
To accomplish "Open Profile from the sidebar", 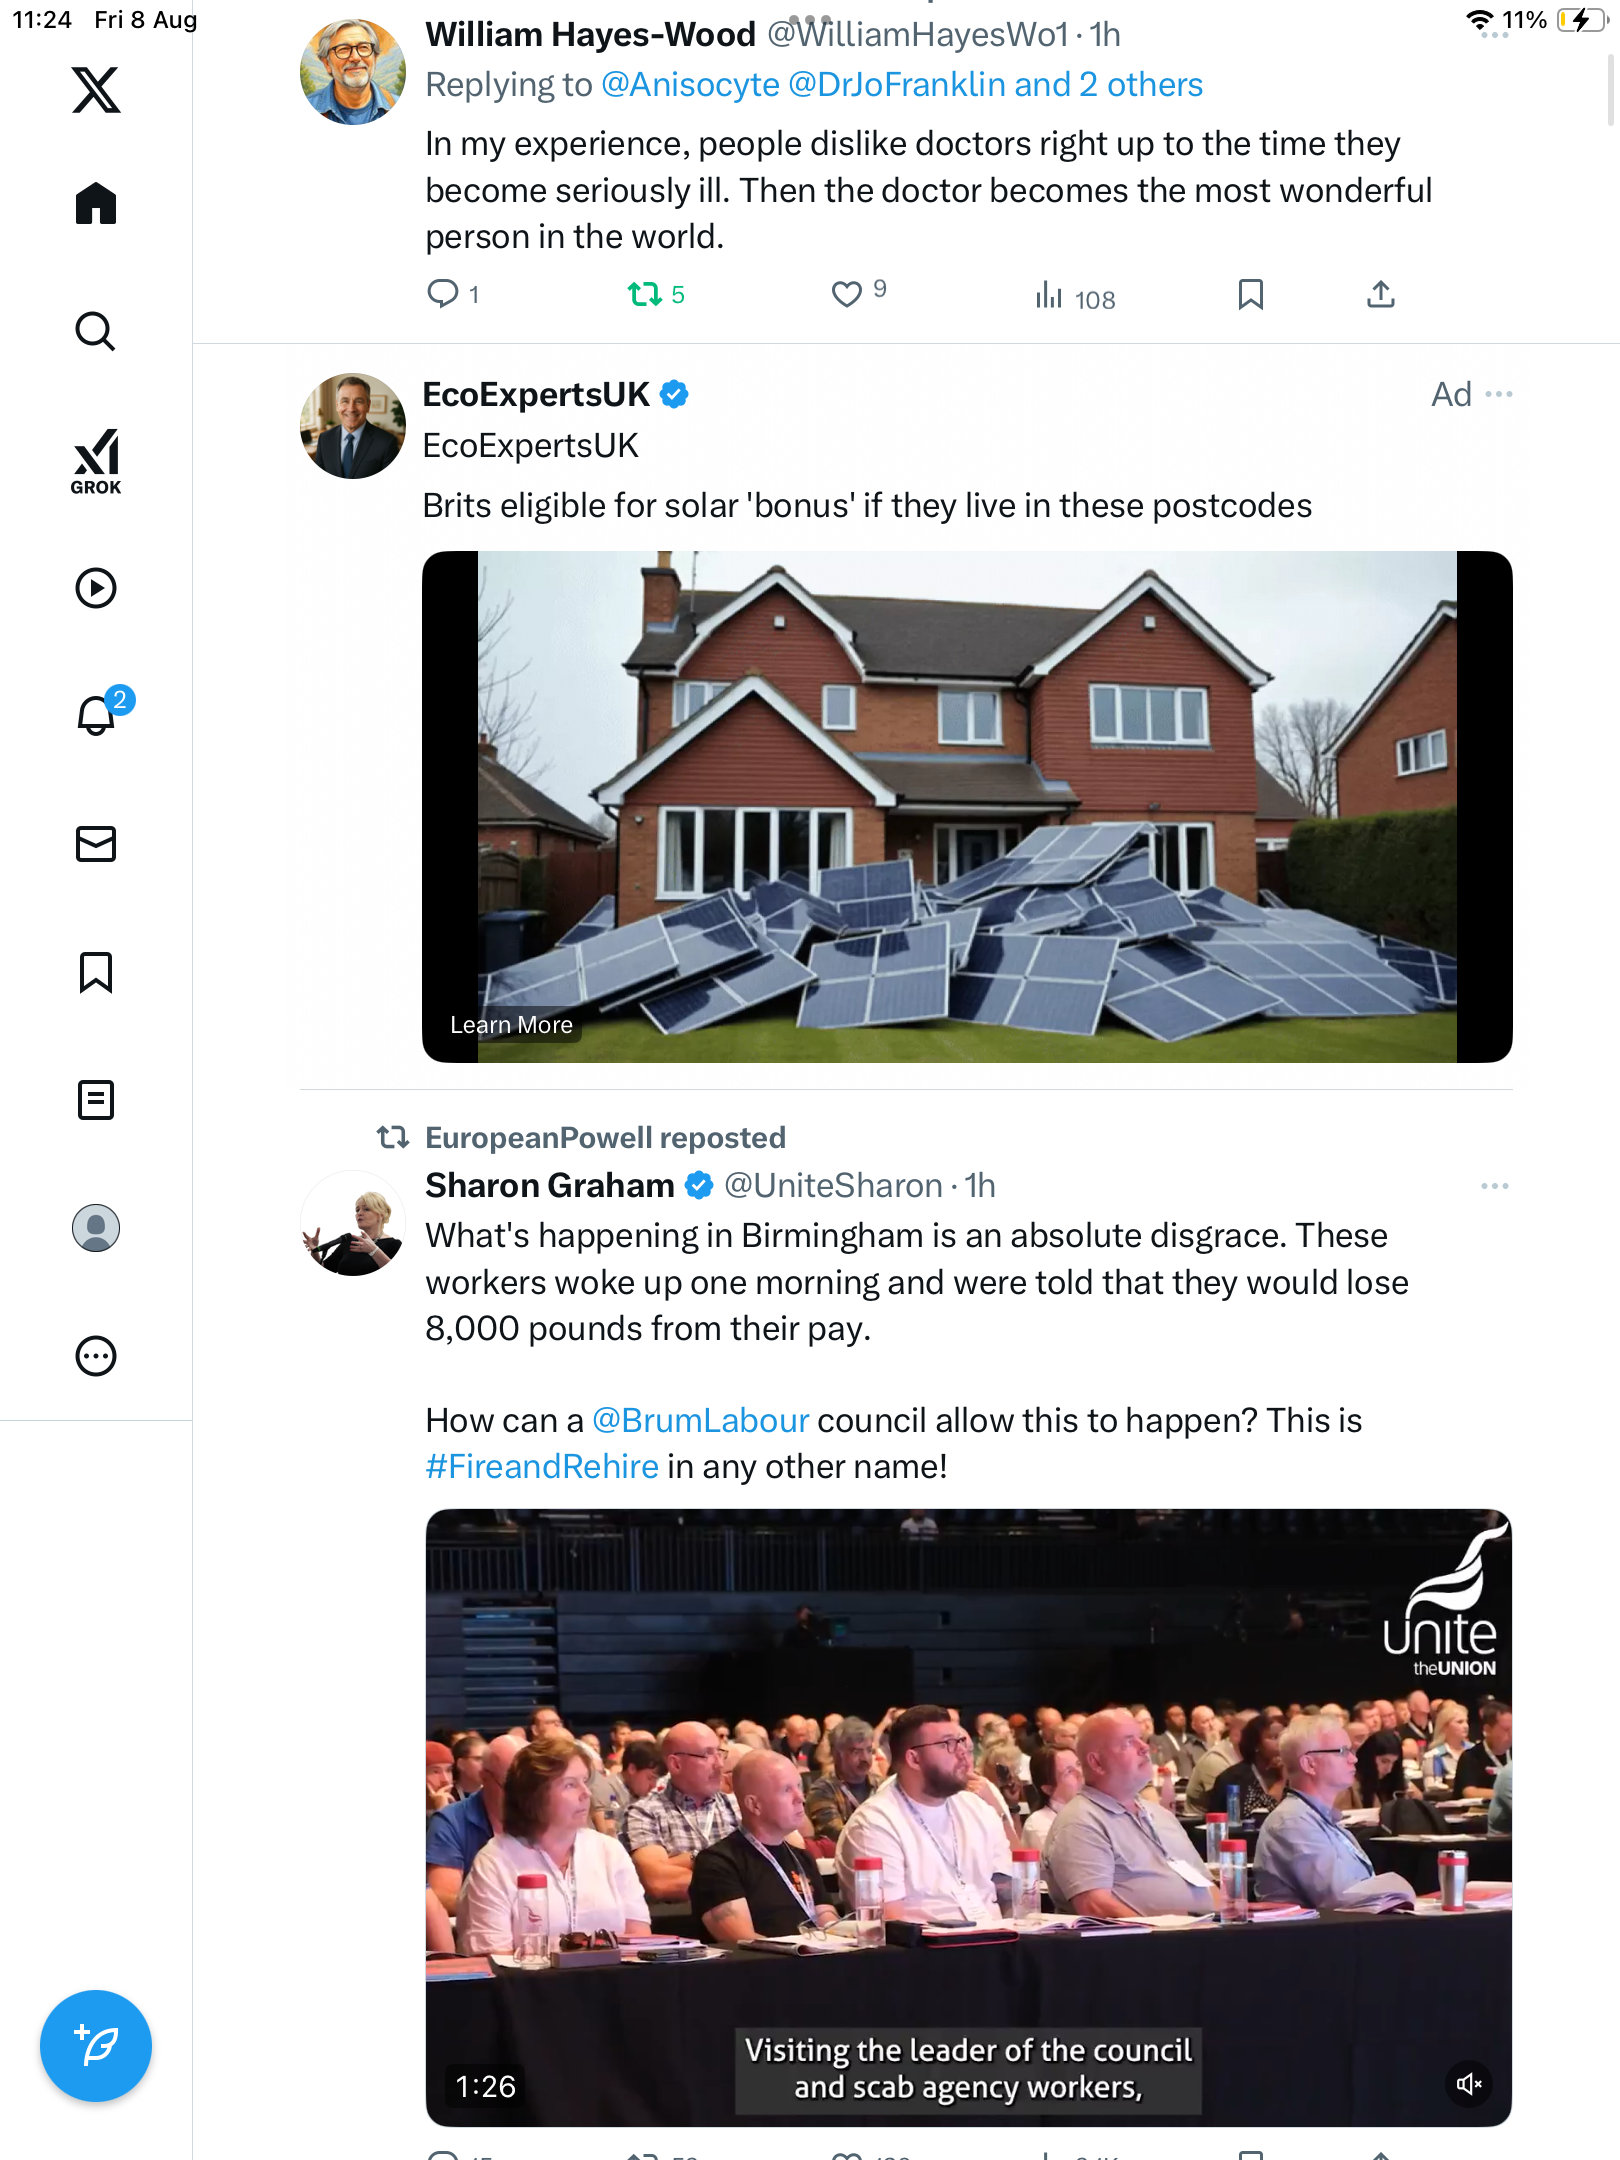I will 96,1228.
